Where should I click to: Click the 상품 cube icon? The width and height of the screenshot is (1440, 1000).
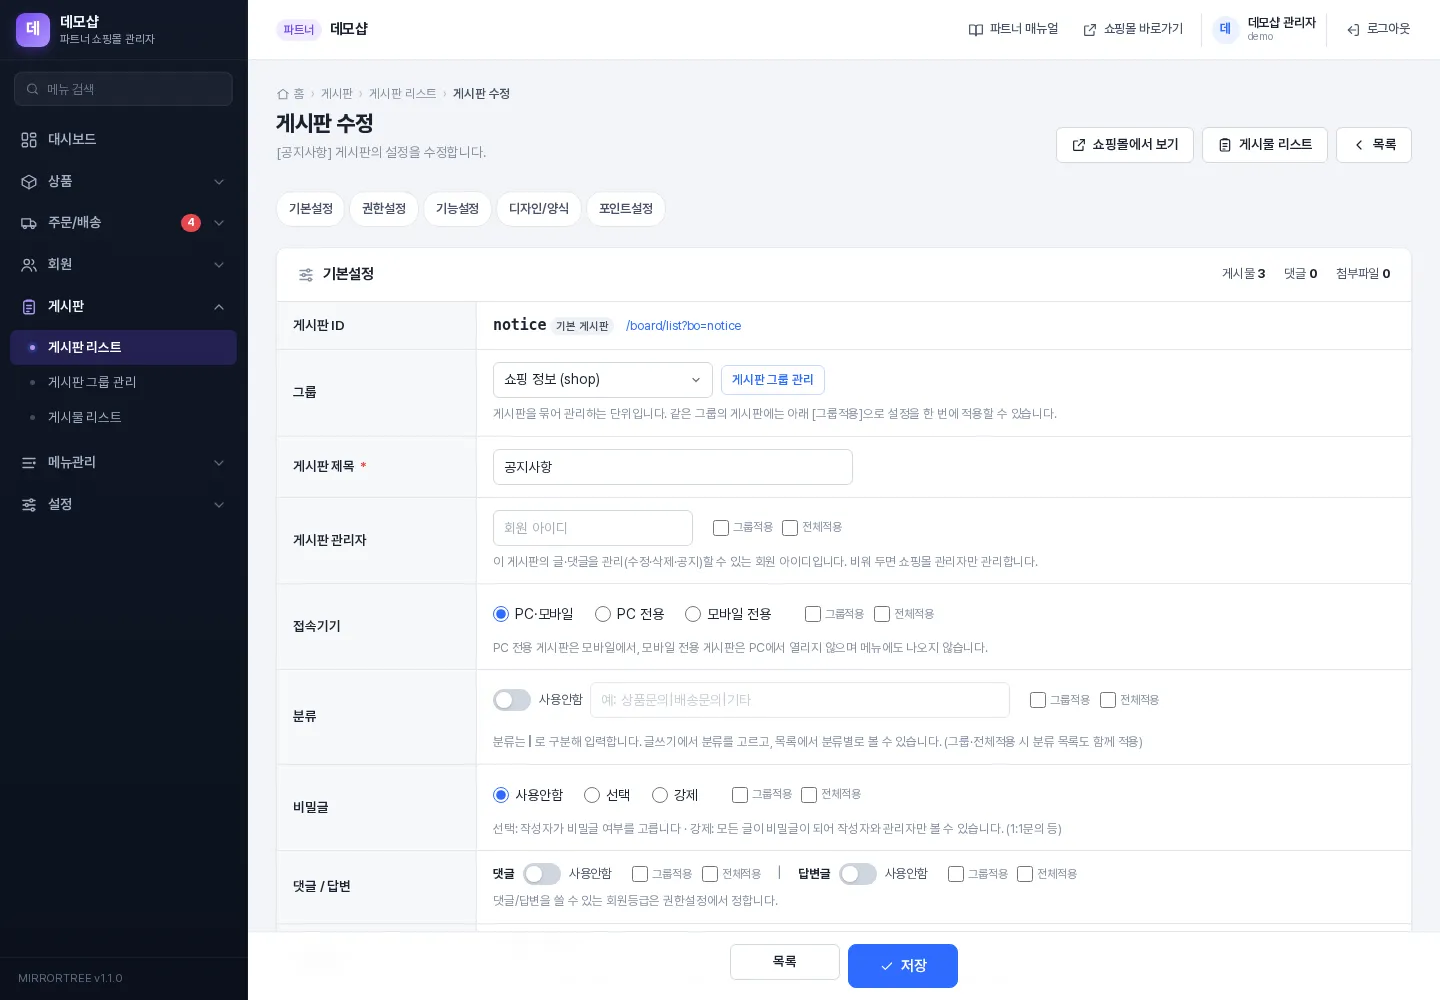point(29,182)
